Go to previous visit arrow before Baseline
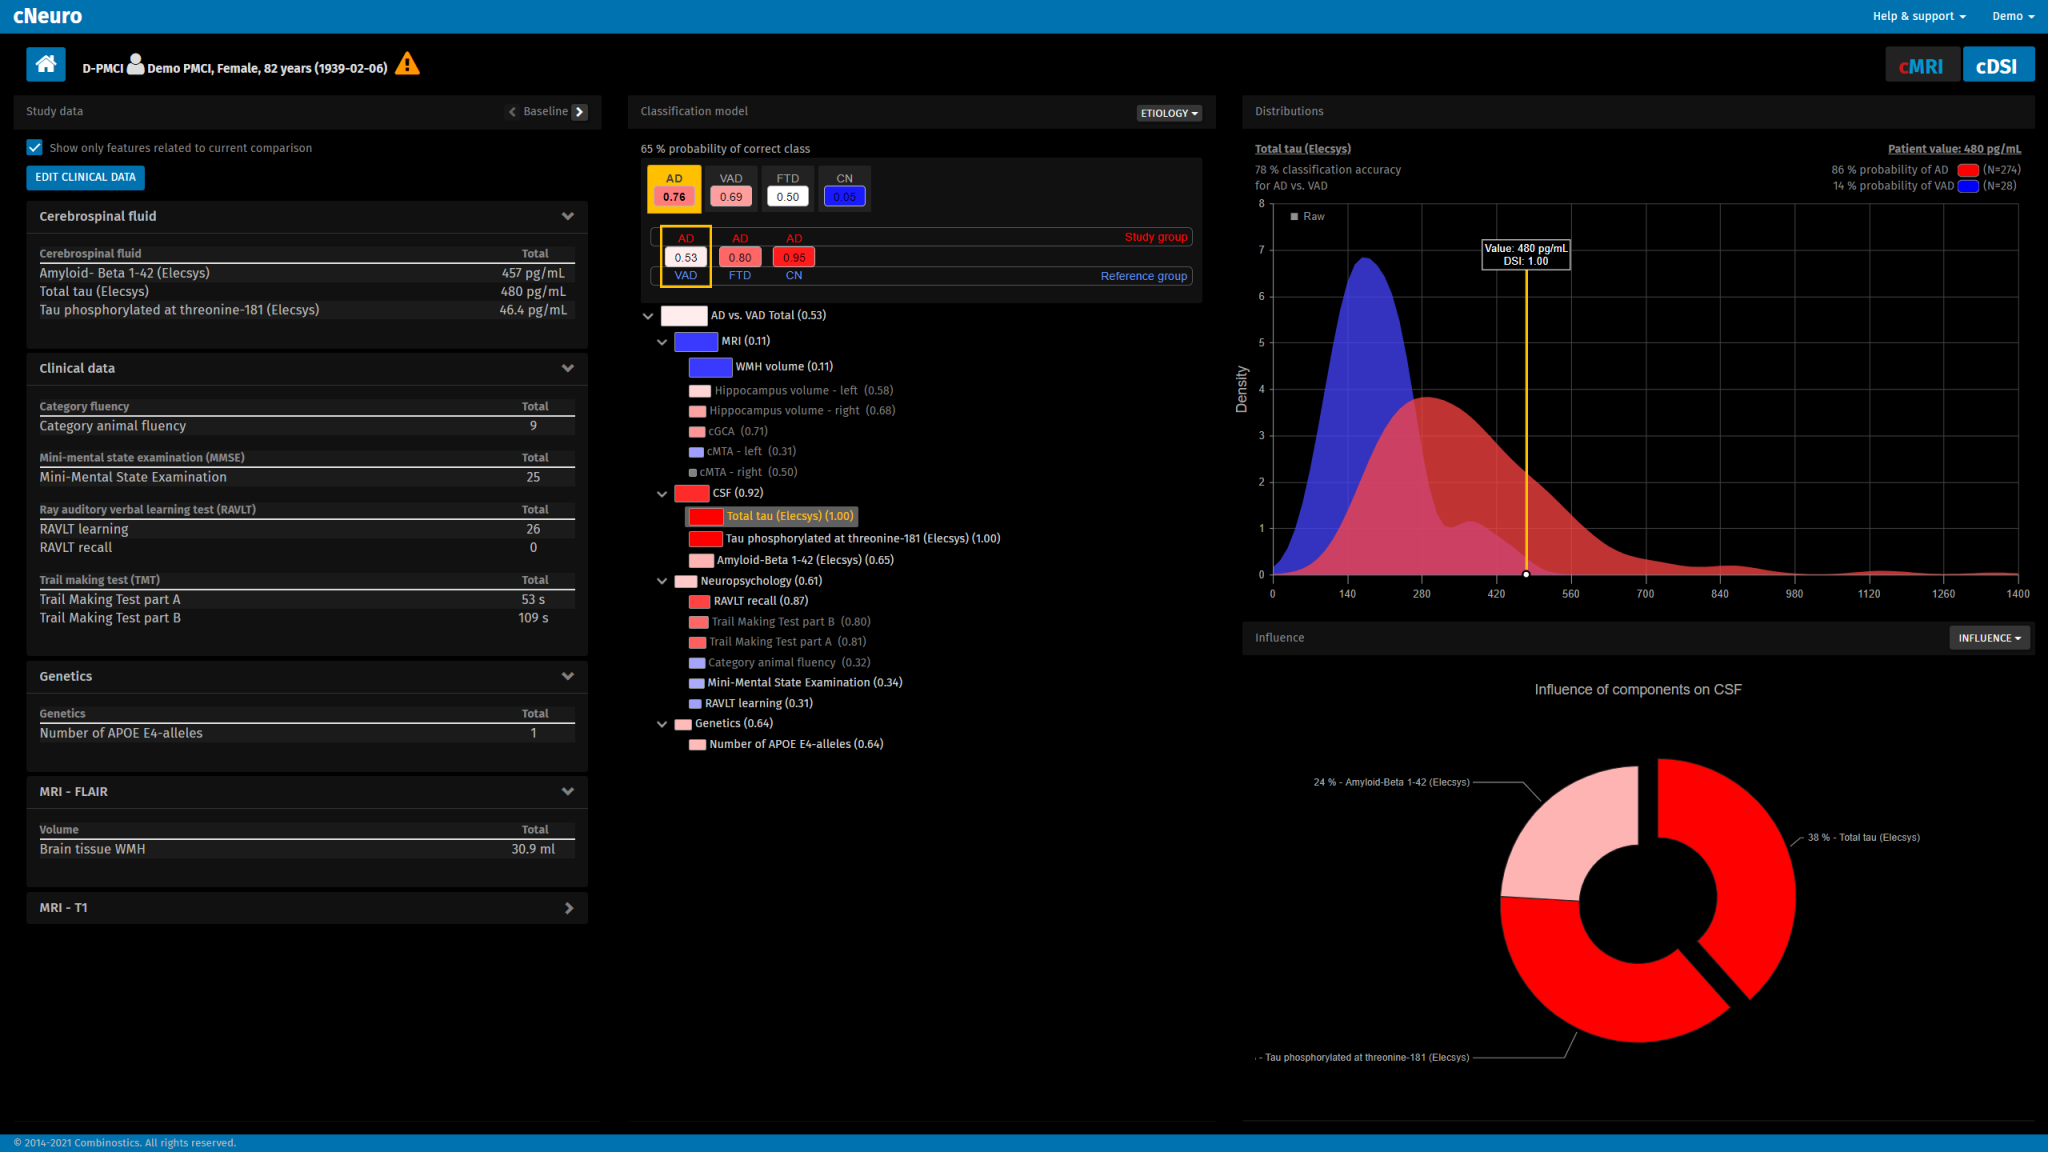Viewport: 2048px width, 1152px height. [x=513, y=112]
